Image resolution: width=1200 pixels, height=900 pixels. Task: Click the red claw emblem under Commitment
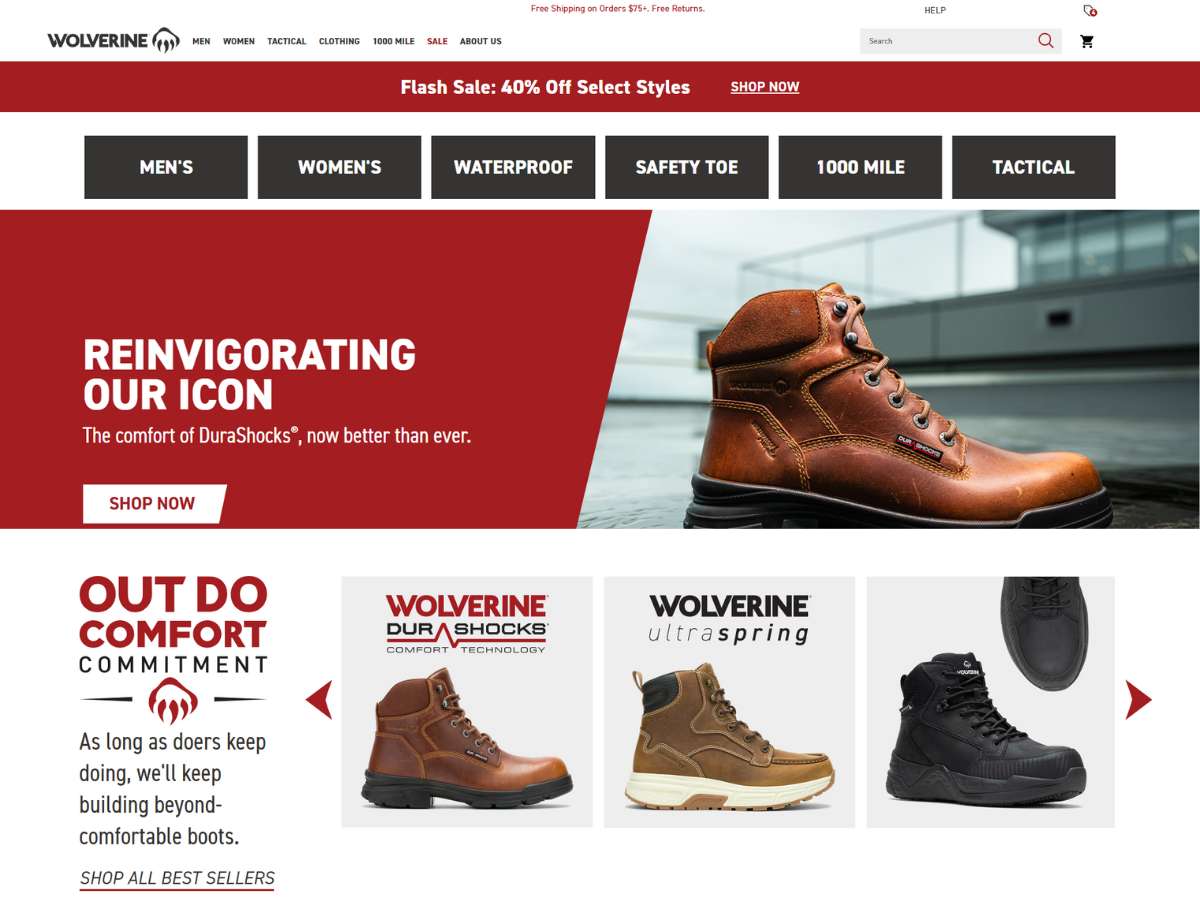173,699
